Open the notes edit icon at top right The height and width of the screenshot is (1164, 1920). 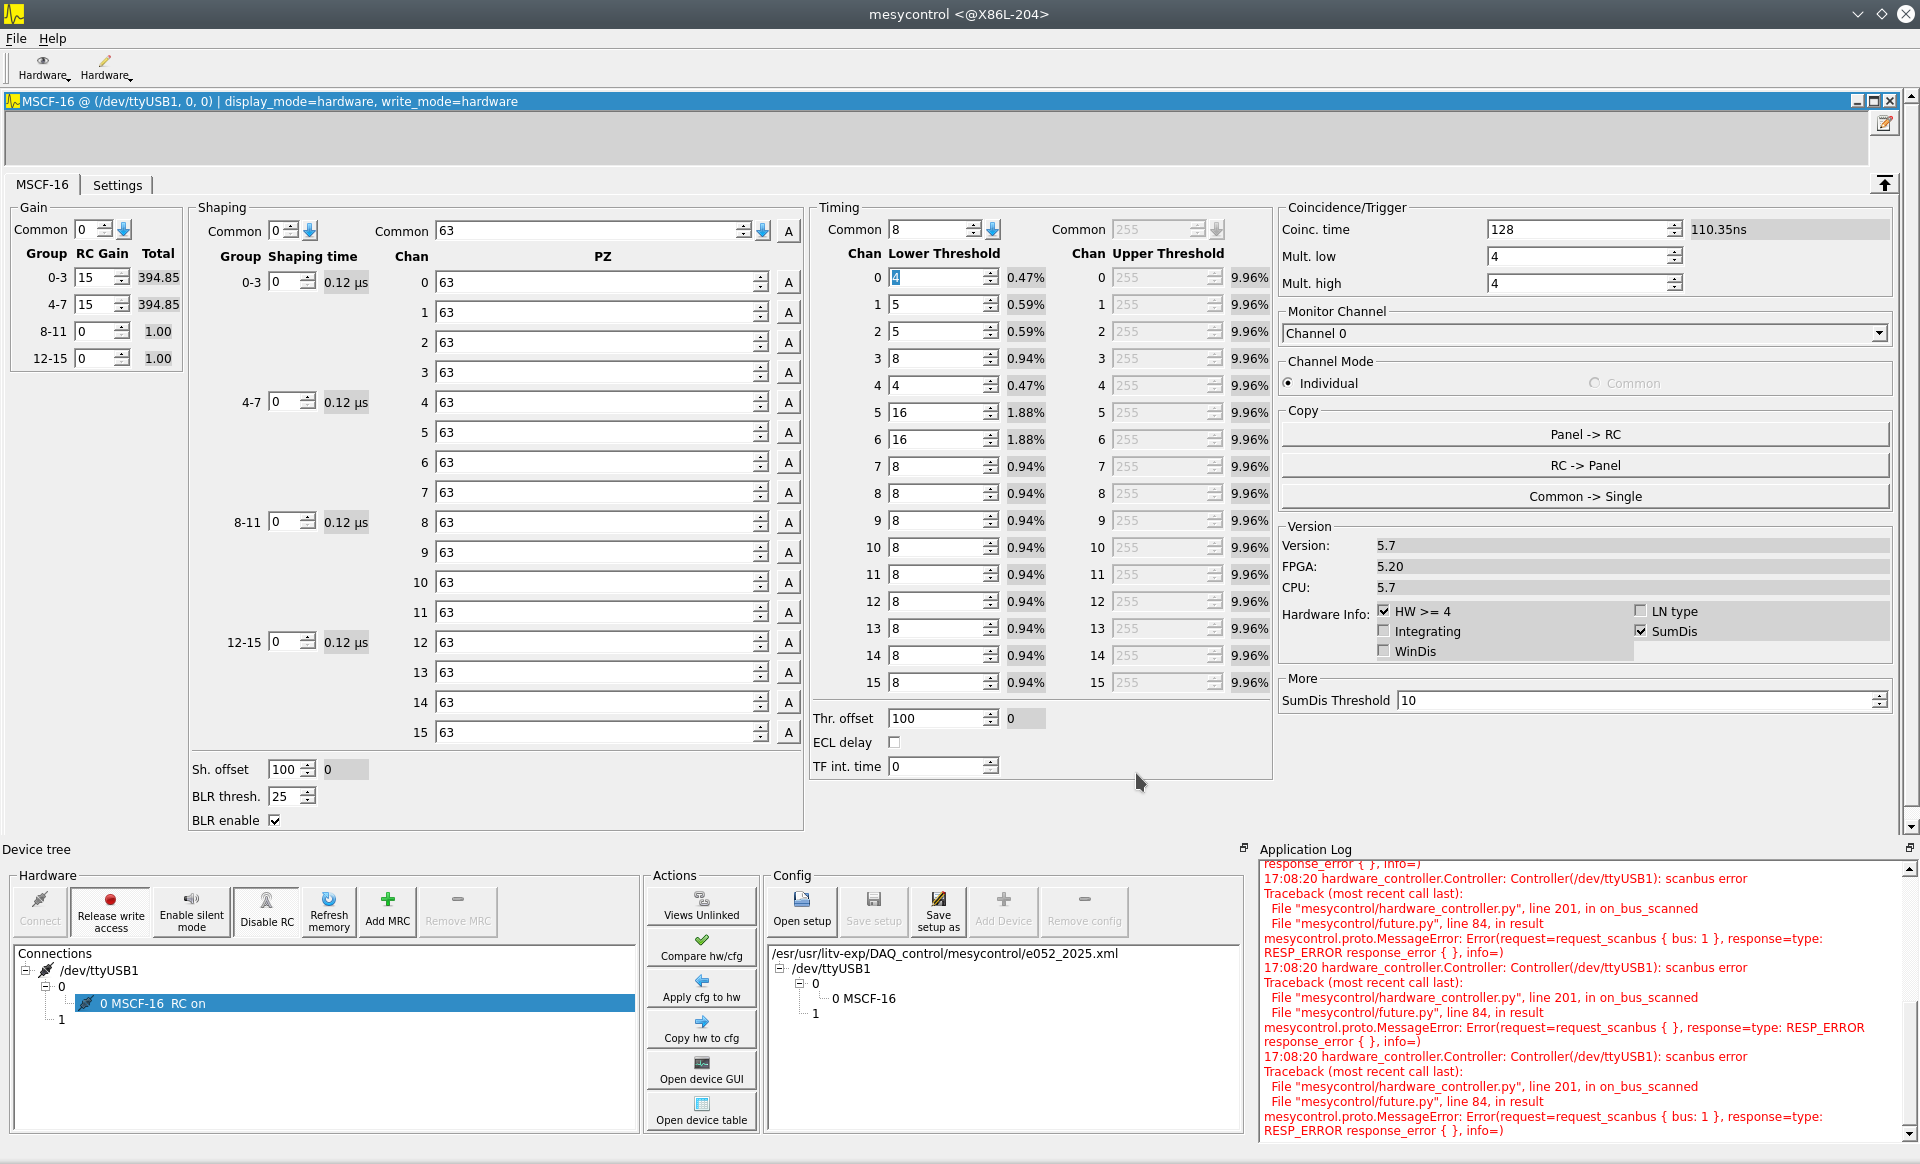[1884, 123]
